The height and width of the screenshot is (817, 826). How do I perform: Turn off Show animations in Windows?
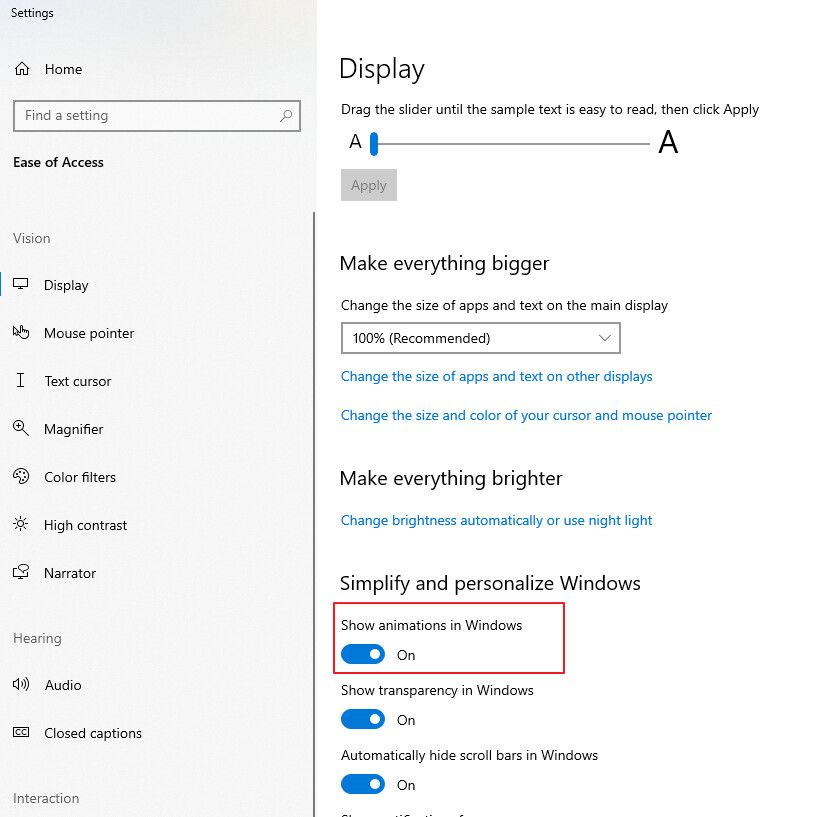pos(363,655)
